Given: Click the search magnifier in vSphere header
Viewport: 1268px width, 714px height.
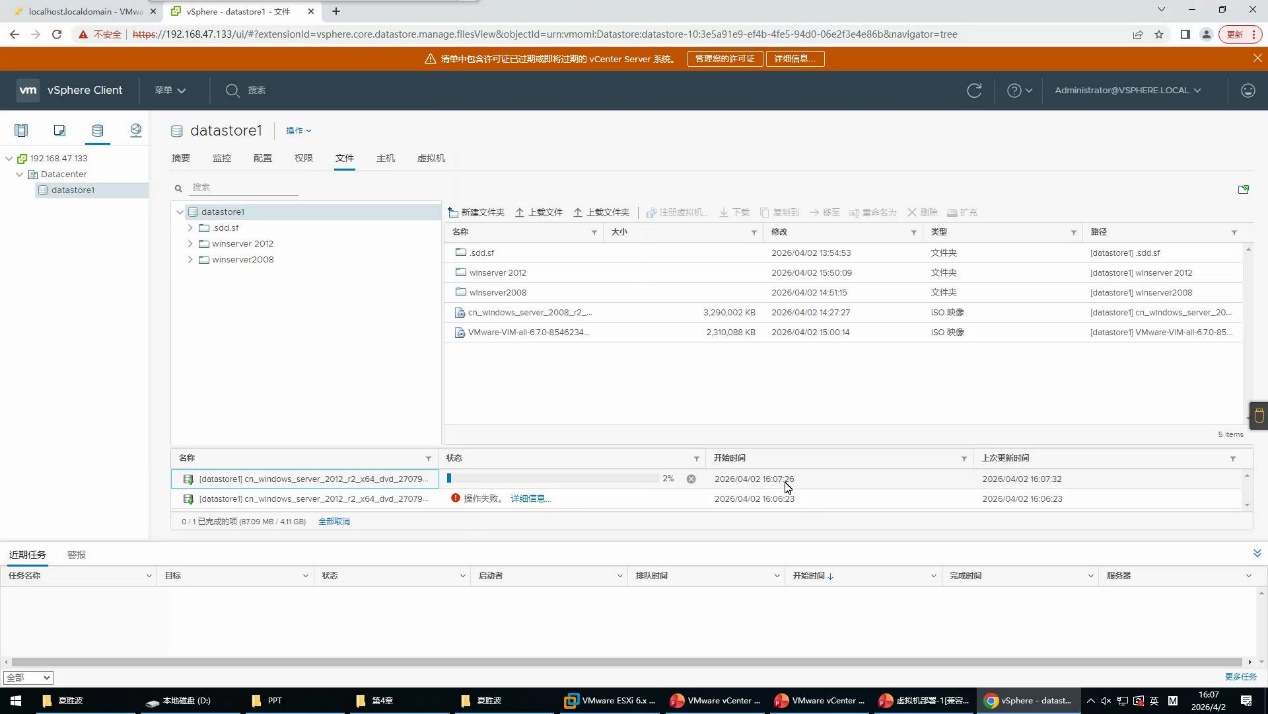Looking at the screenshot, I should coord(232,90).
